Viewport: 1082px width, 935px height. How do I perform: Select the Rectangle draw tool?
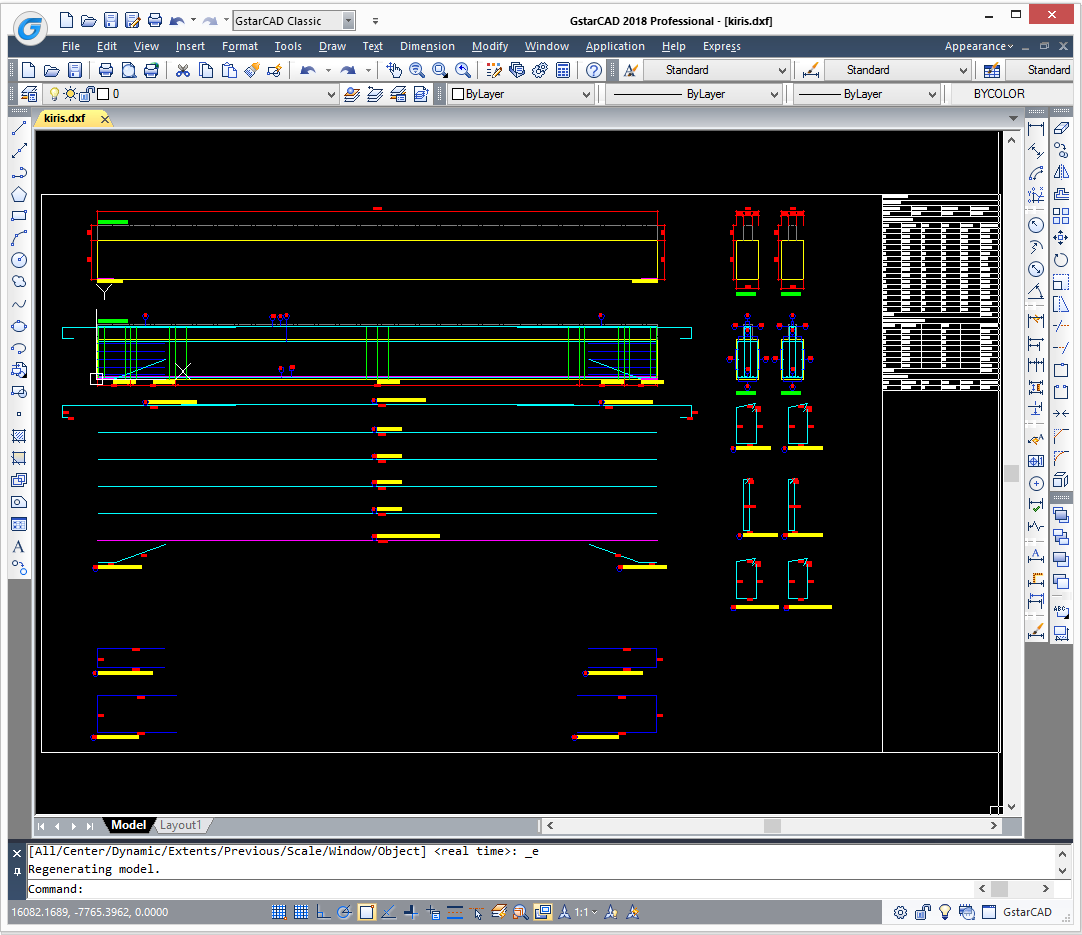[19, 216]
